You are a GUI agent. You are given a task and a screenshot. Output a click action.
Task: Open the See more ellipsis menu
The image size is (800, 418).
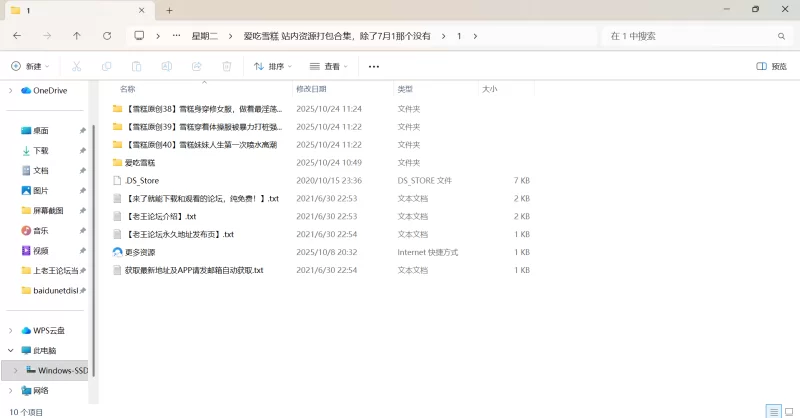coord(374,66)
